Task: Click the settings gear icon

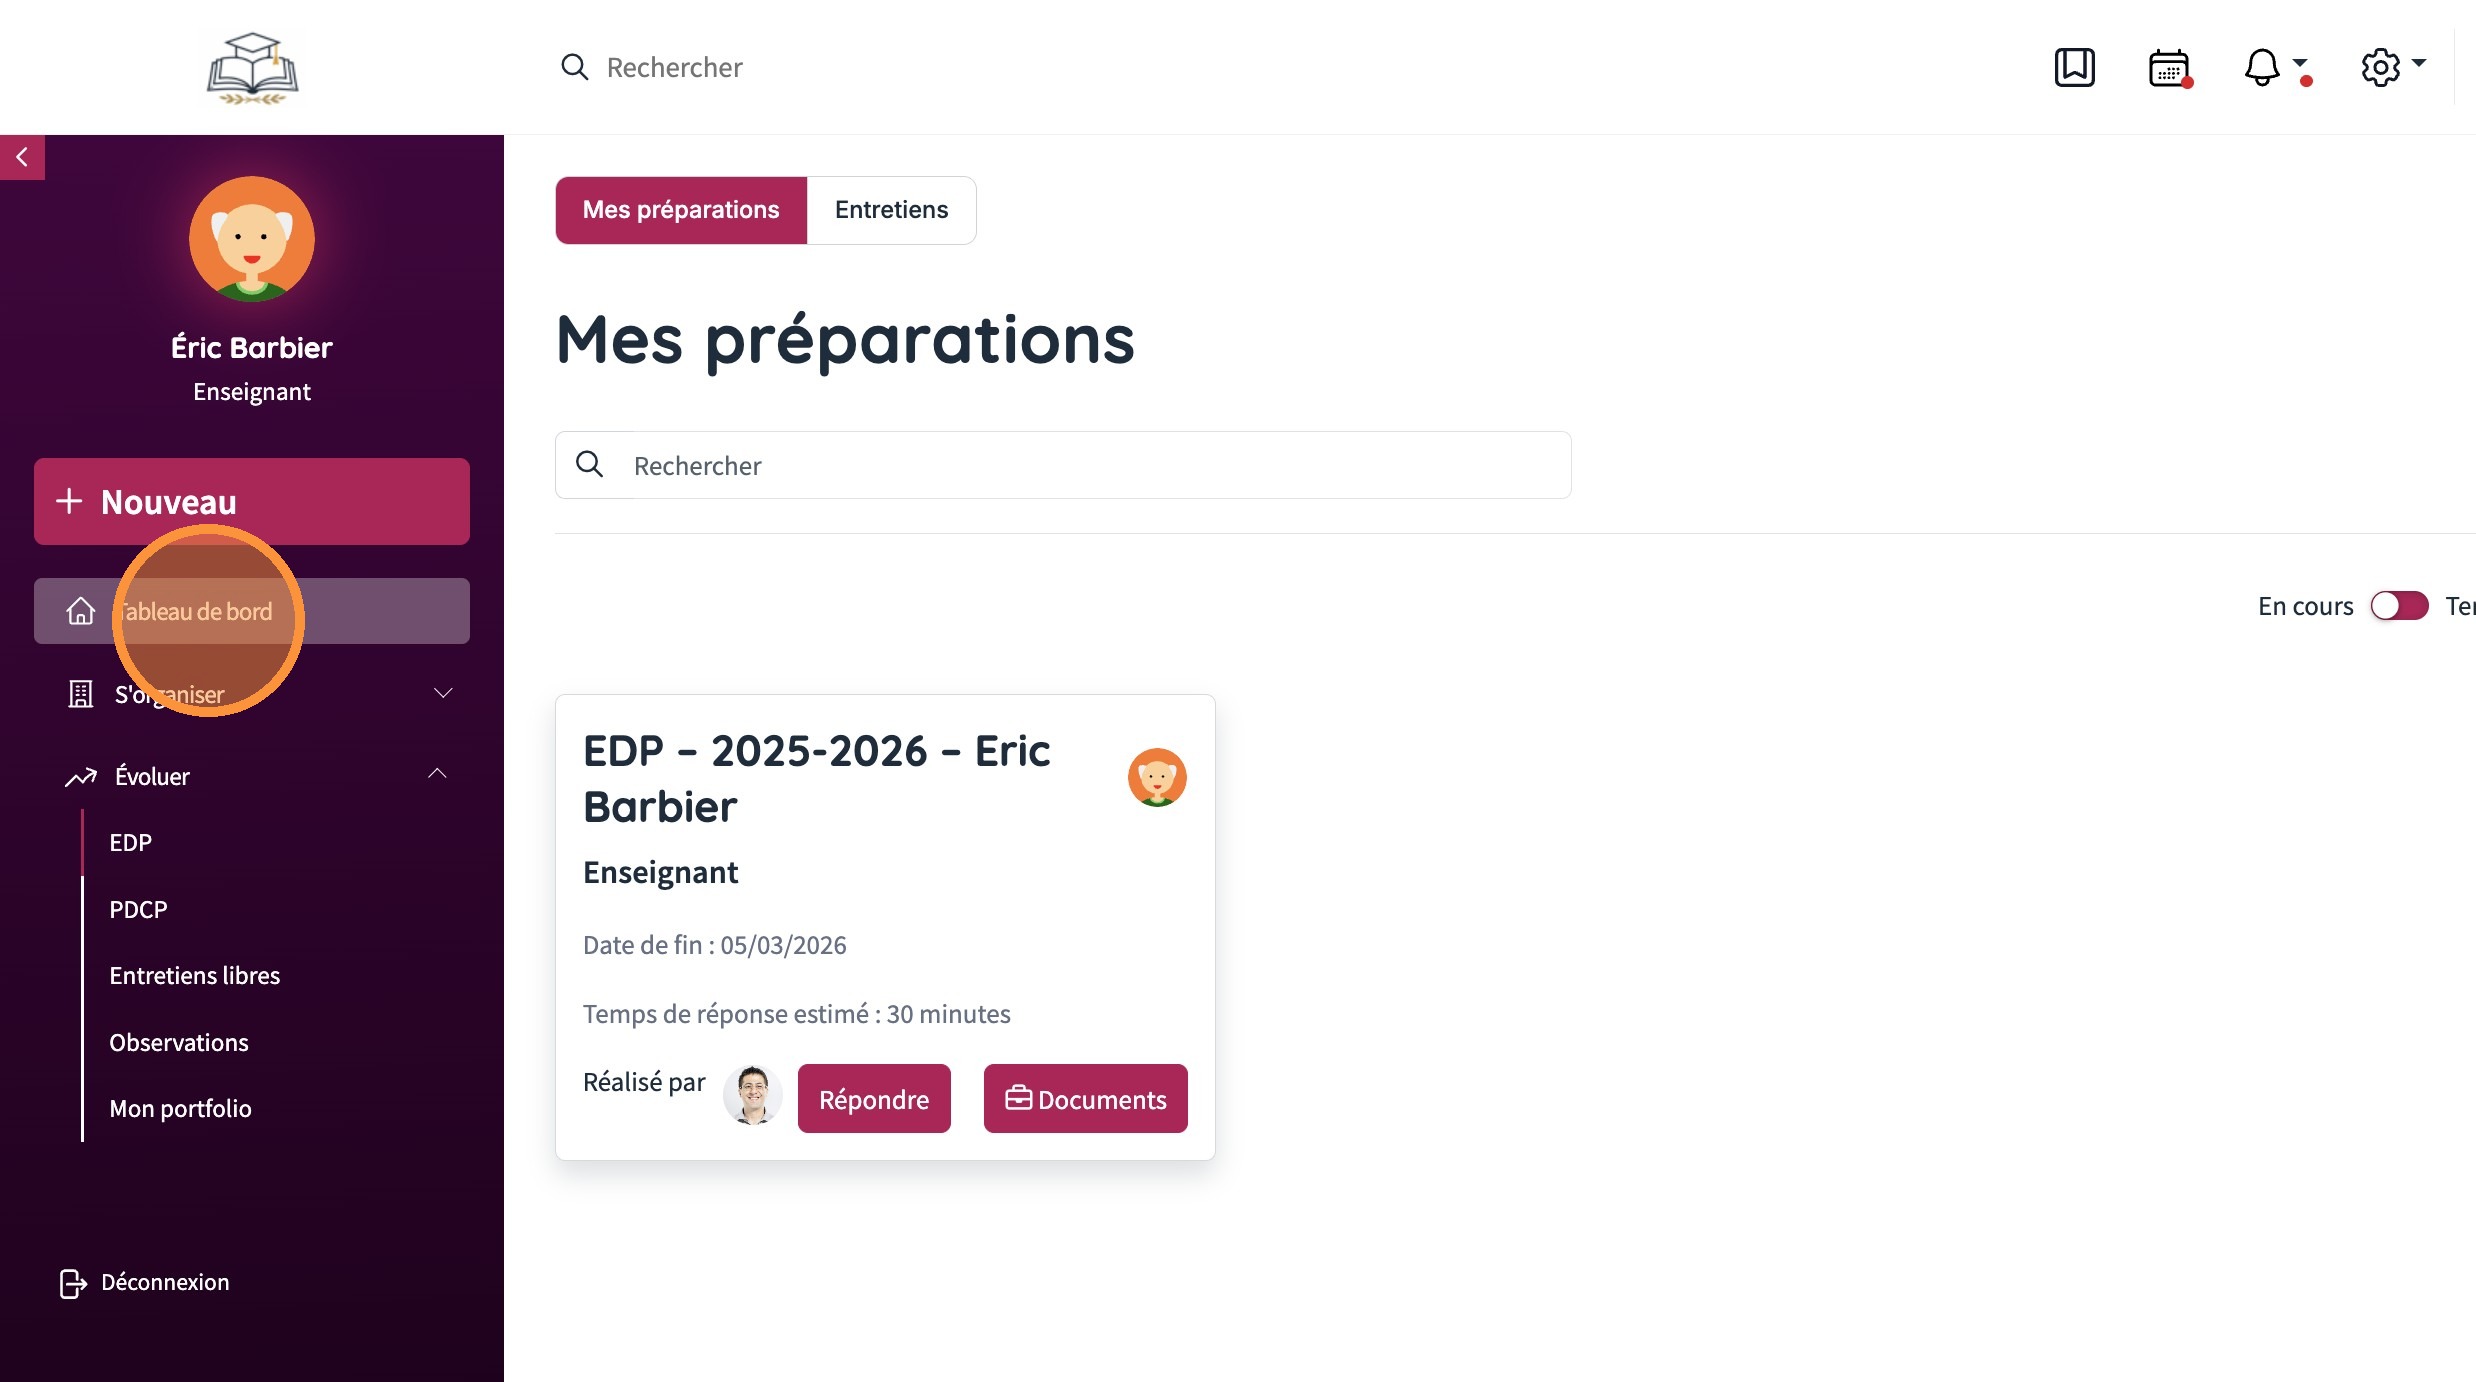Action: tap(2380, 67)
